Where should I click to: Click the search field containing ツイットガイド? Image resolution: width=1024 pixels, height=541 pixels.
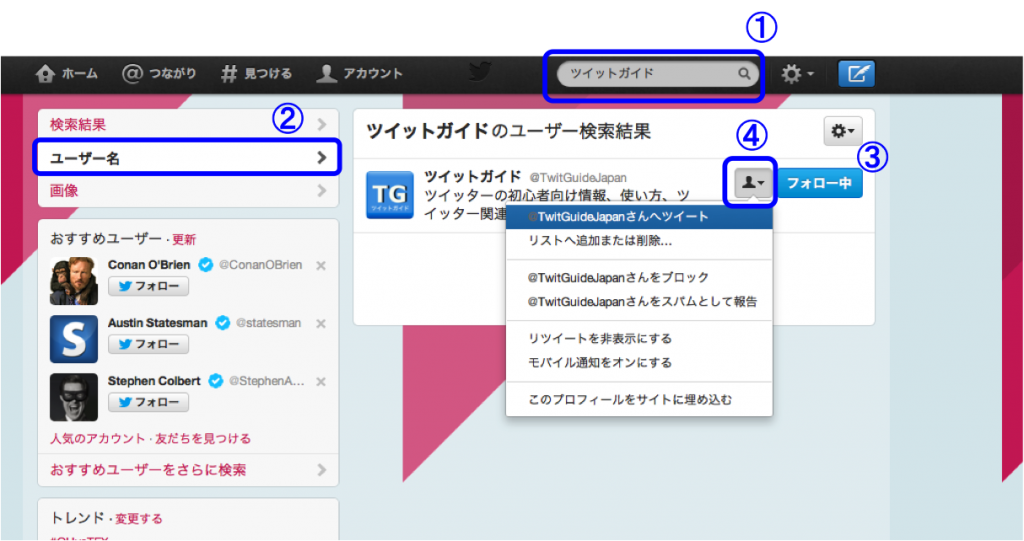pos(657,74)
